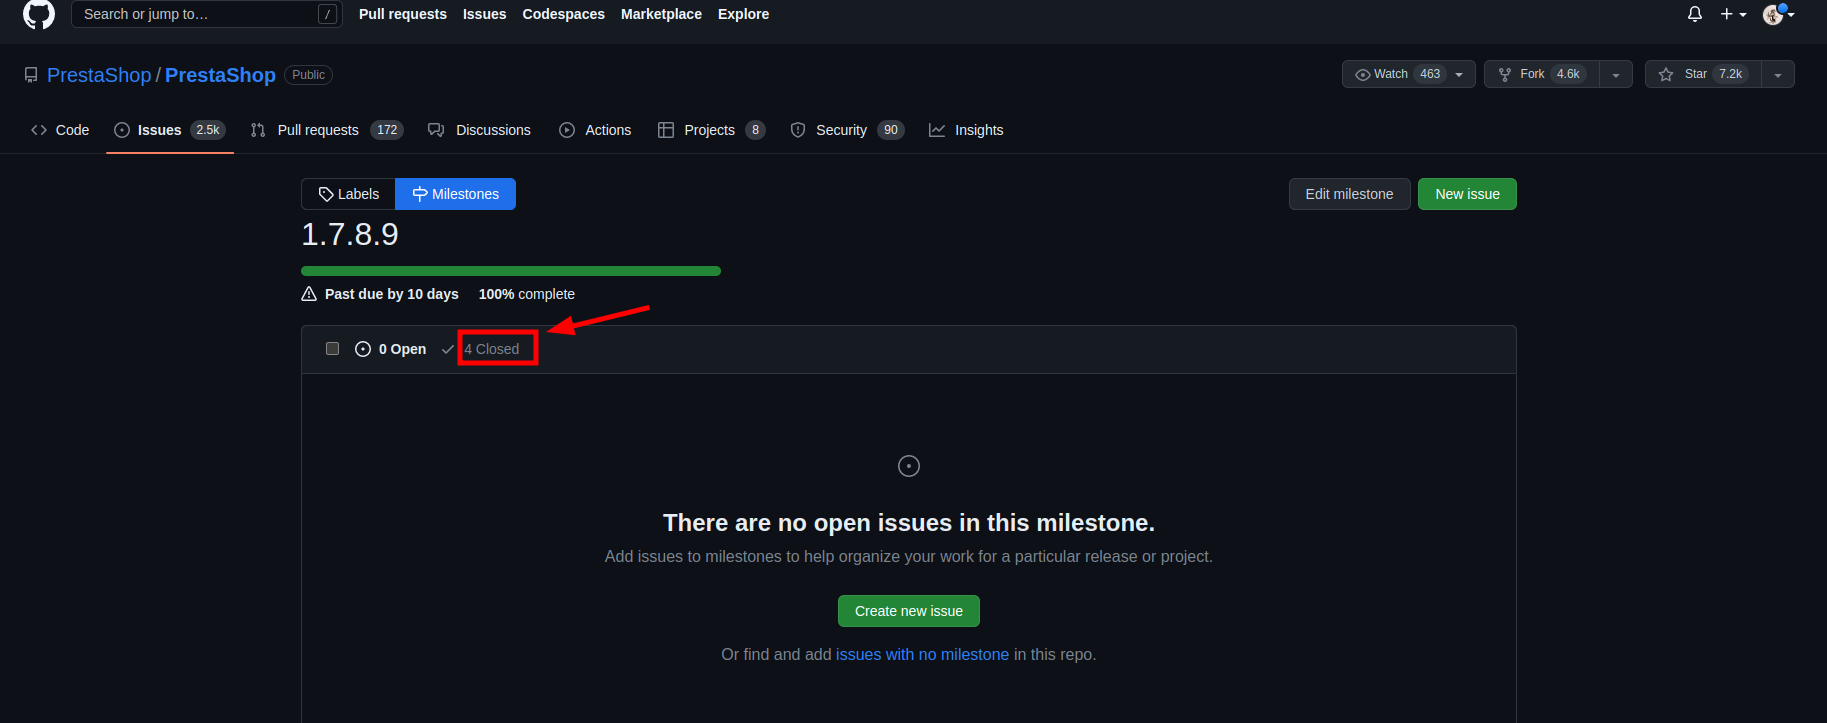Image resolution: width=1827 pixels, height=723 pixels.
Task: Switch to 4 Closed issues
Action: 491,349
